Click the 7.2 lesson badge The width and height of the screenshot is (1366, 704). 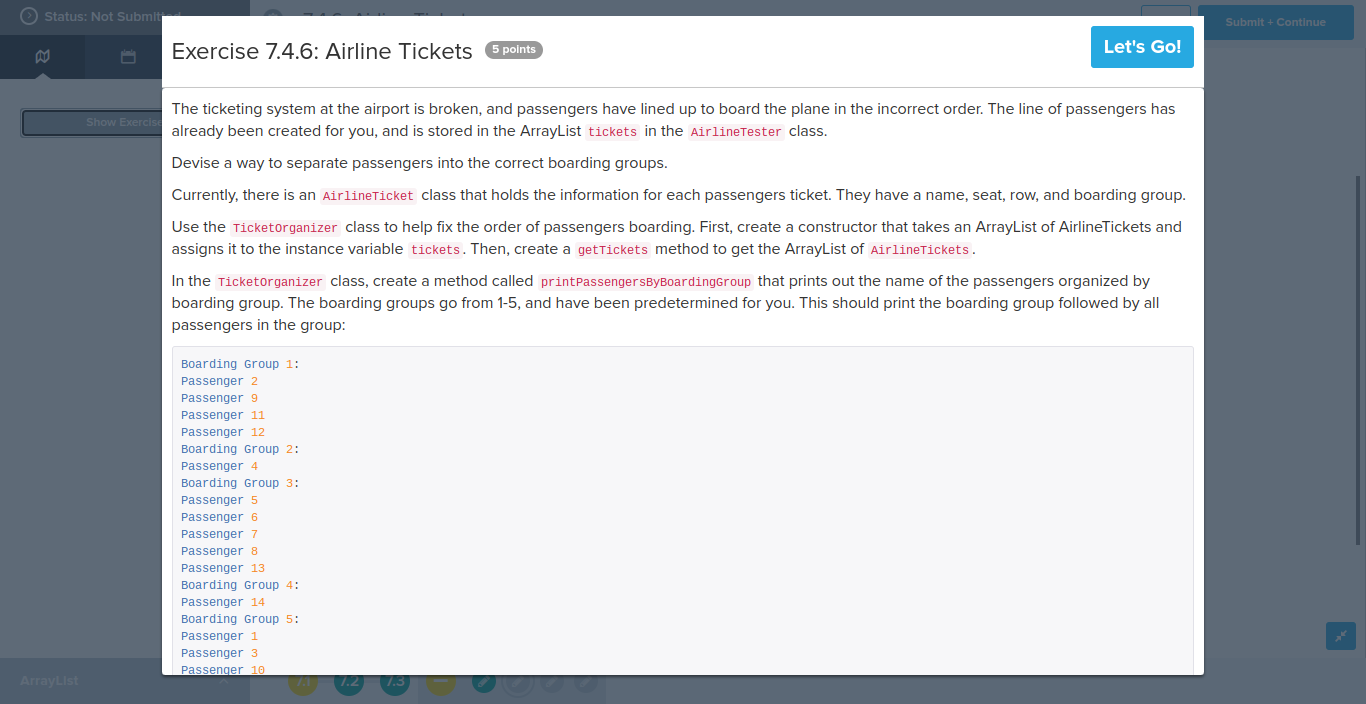(x=348, y=681)
